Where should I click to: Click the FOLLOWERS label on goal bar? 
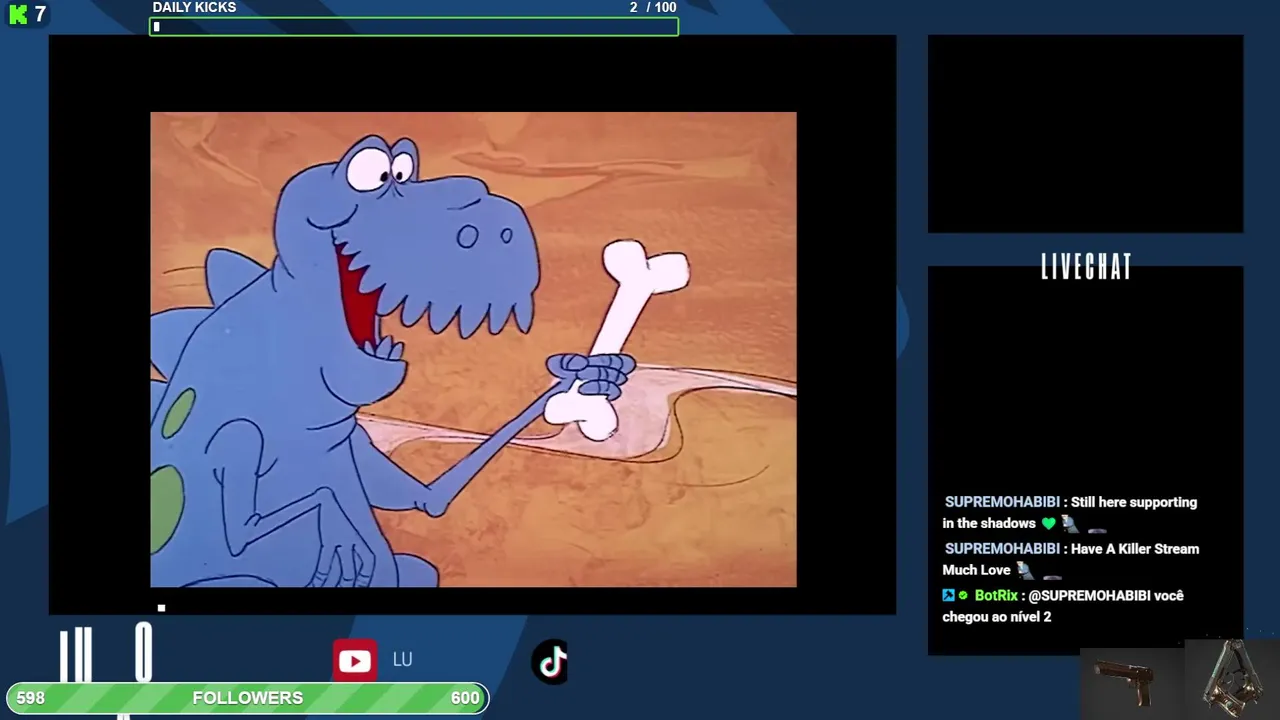[x=248, y=698]
